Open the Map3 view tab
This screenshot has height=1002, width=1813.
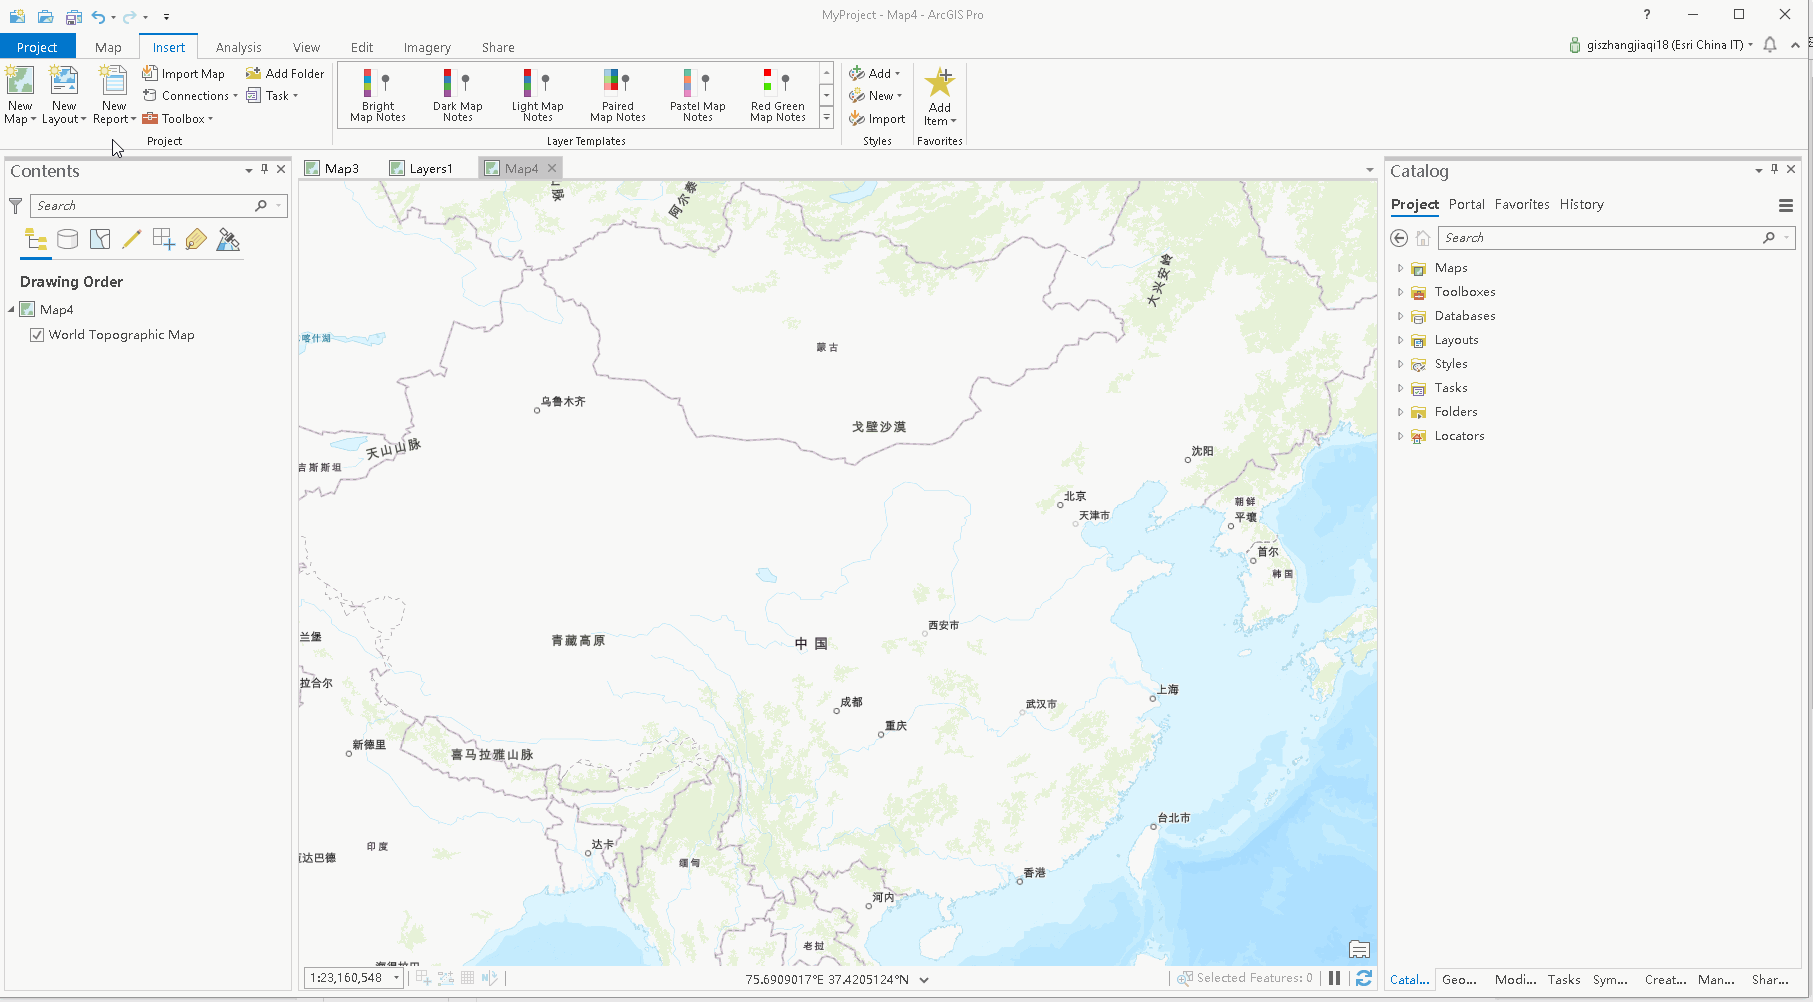click(x=340, y=167)
